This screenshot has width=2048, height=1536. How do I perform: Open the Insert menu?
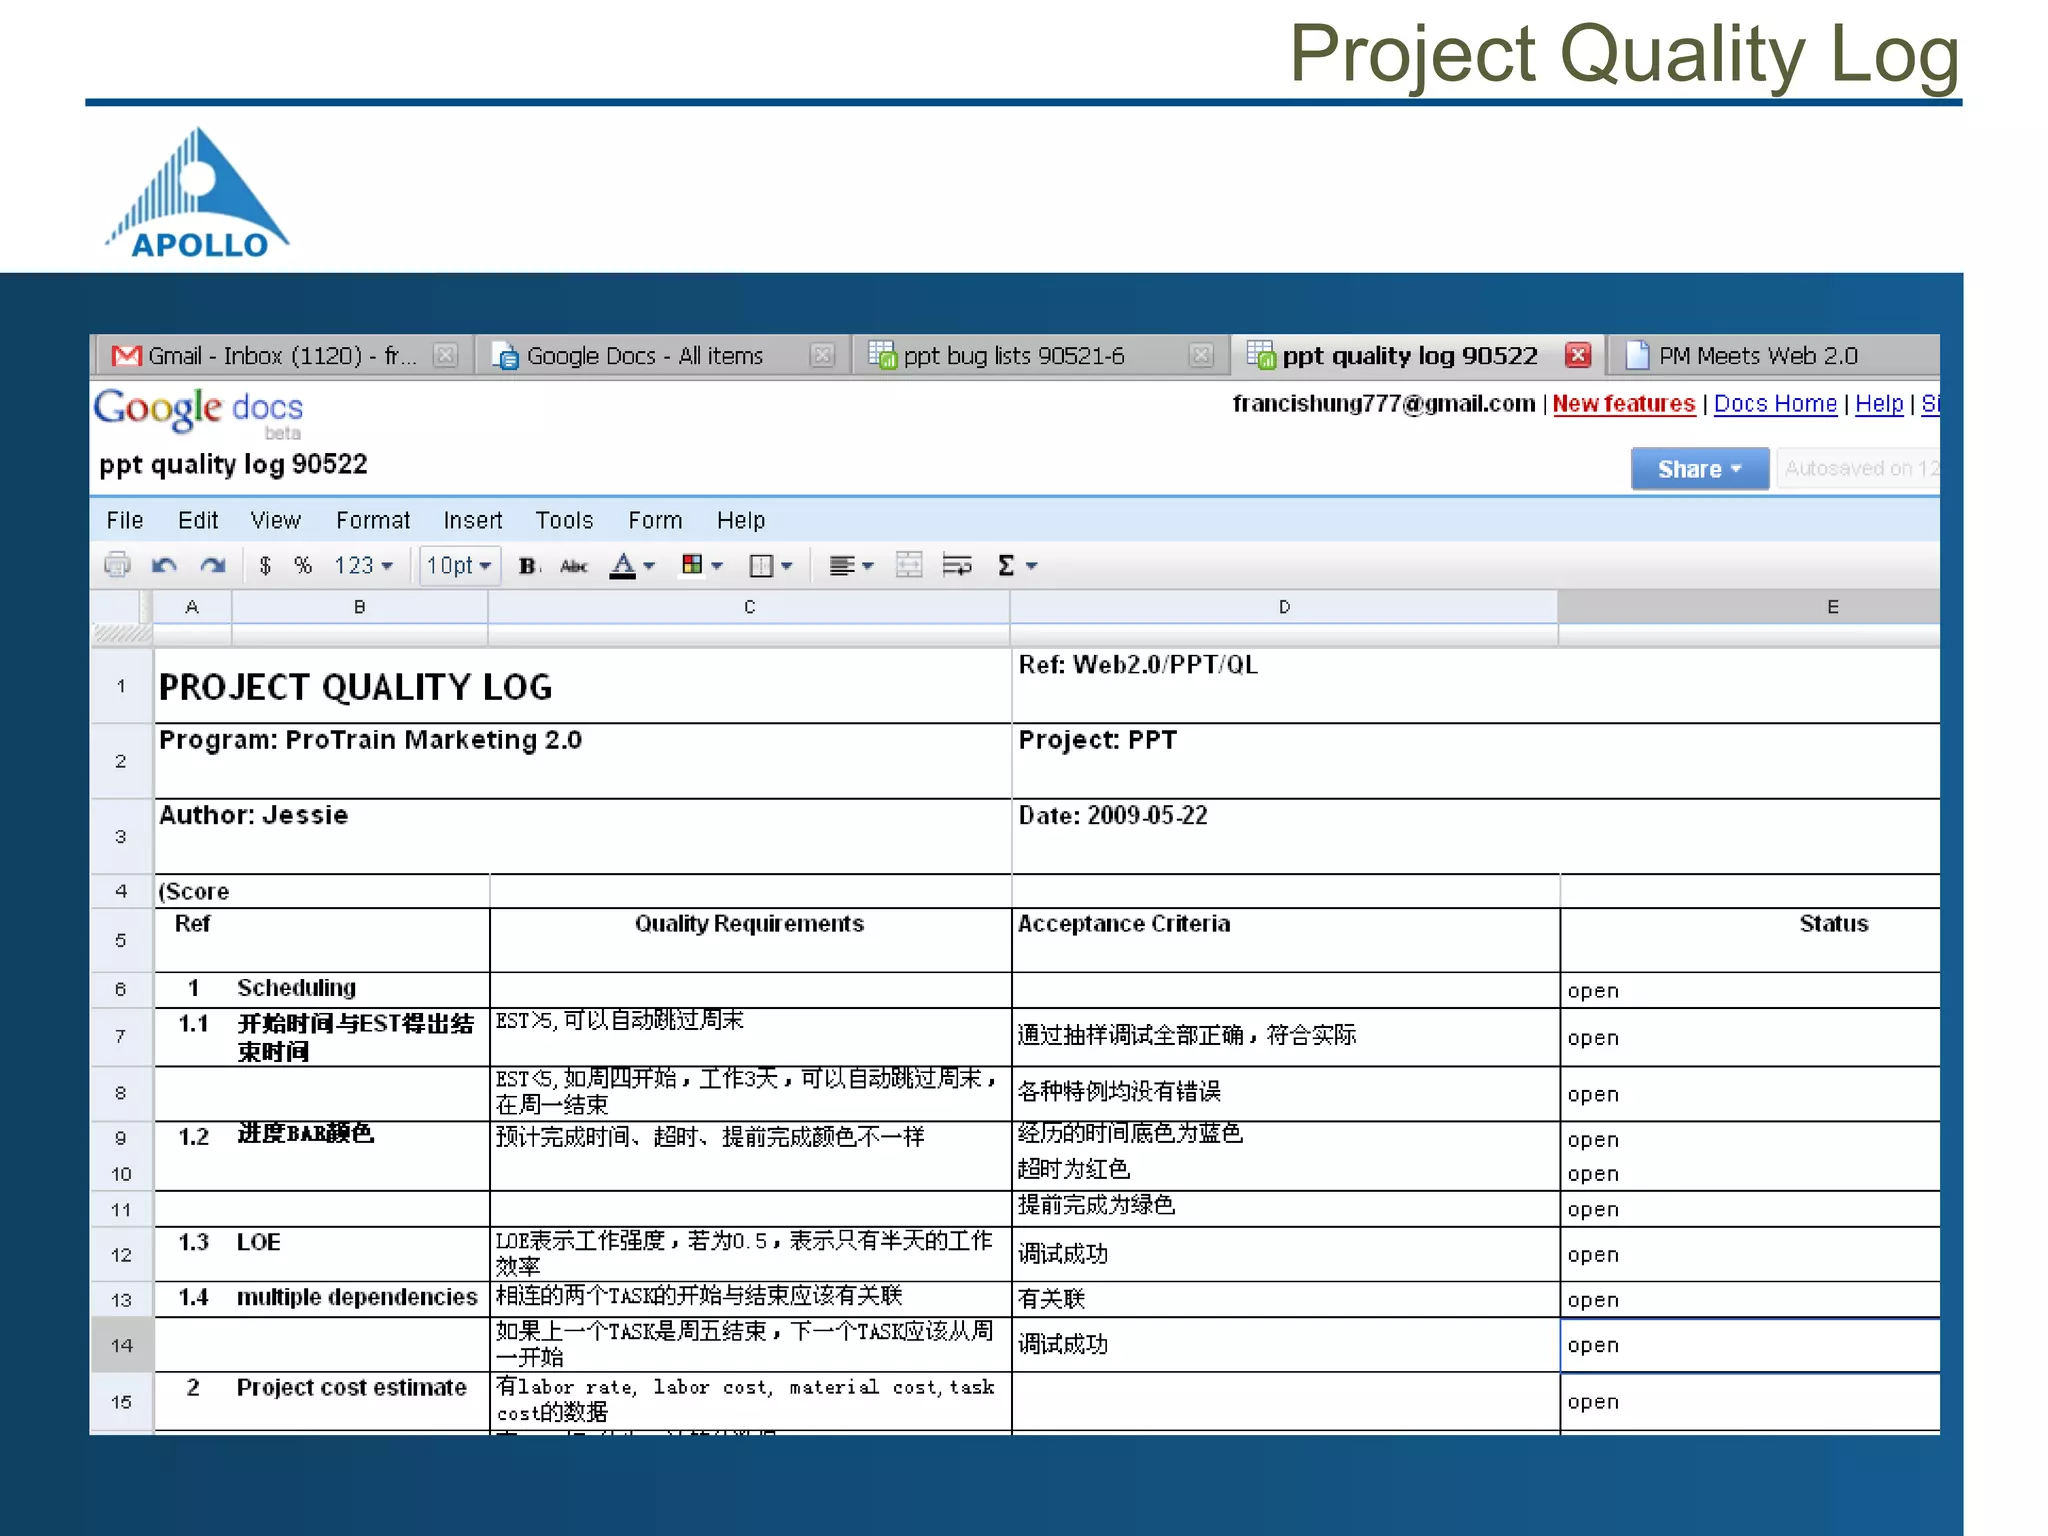[473, 520]
